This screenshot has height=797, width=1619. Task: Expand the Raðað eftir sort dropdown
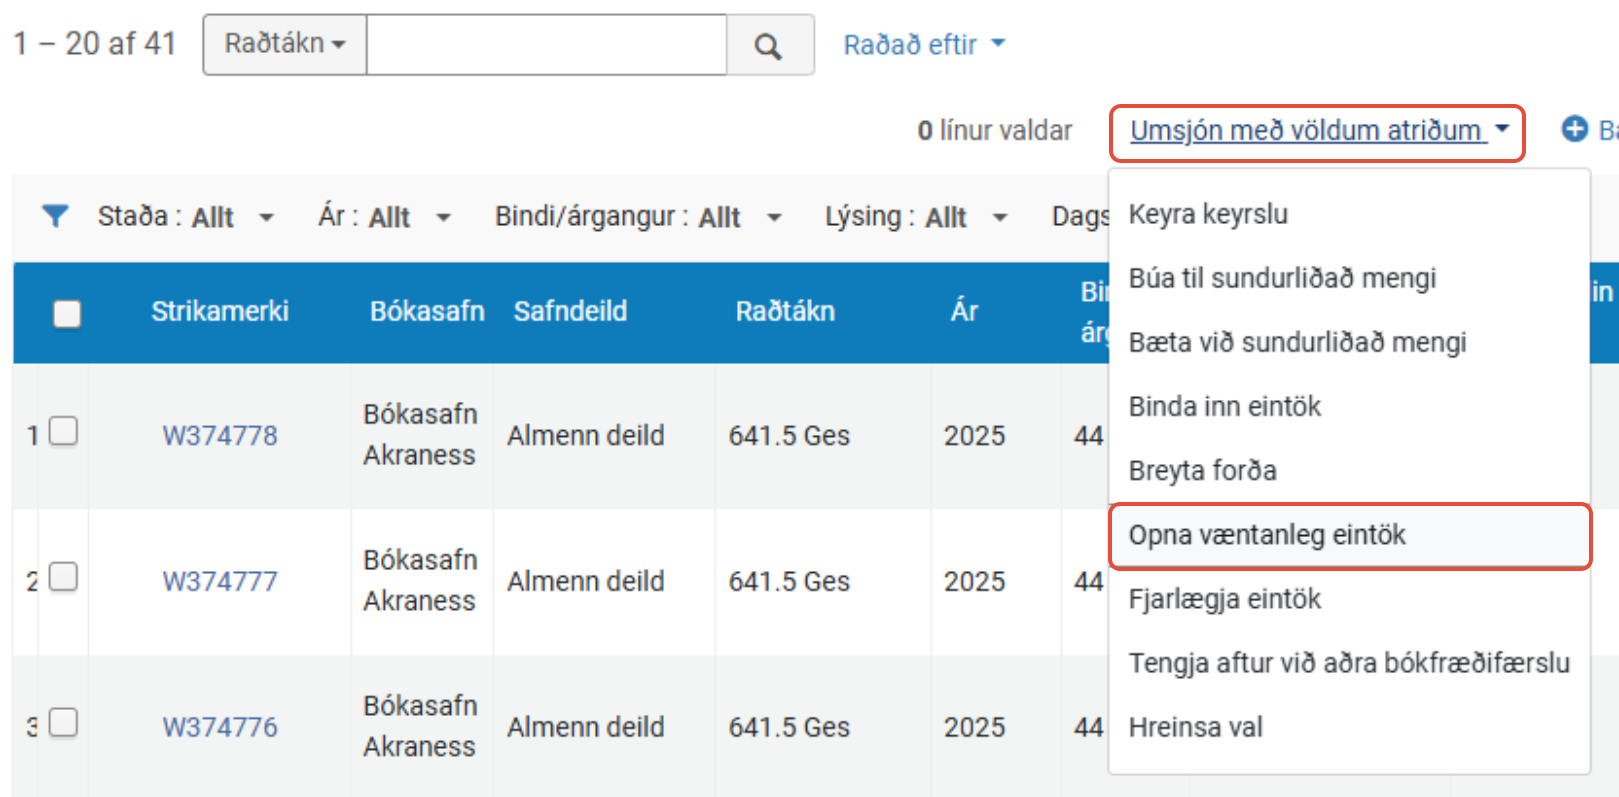click(924, 45)
